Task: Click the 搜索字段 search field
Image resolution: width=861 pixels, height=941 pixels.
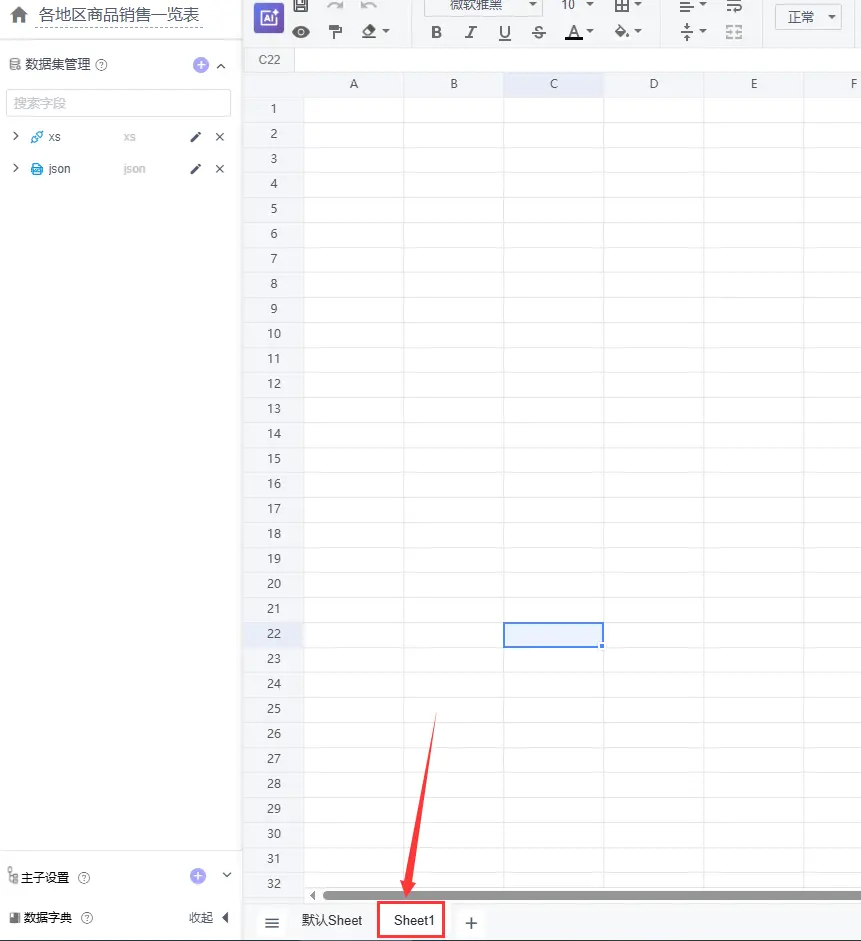Action: pyautogui.click(x=118, y=103)
